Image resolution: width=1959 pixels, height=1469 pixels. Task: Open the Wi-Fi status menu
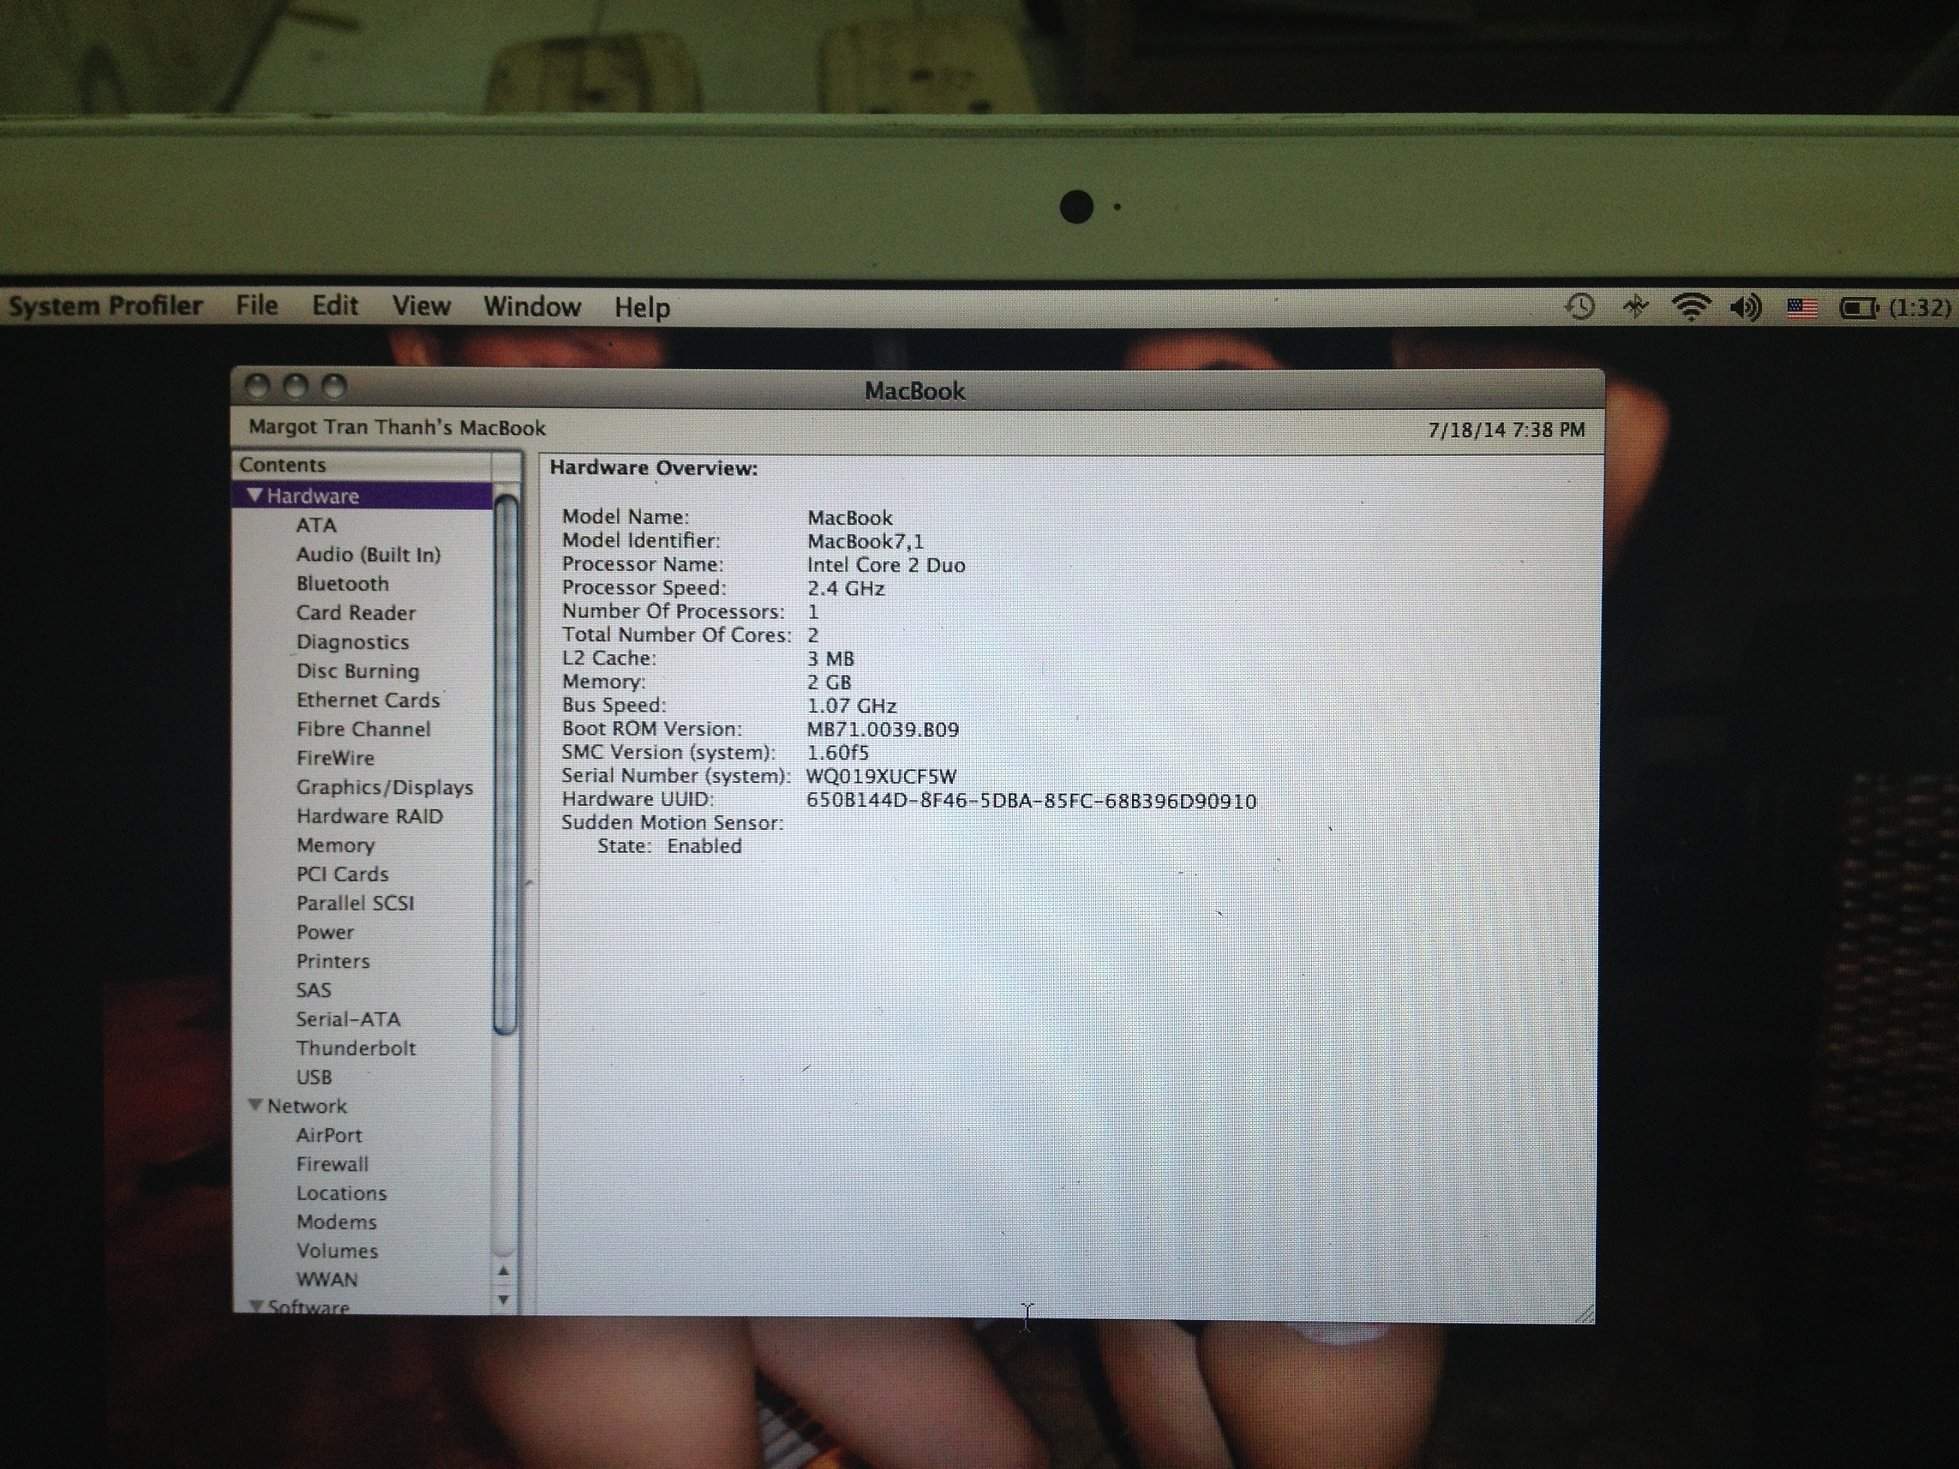pyautogui.click(x=1691, y=307)
